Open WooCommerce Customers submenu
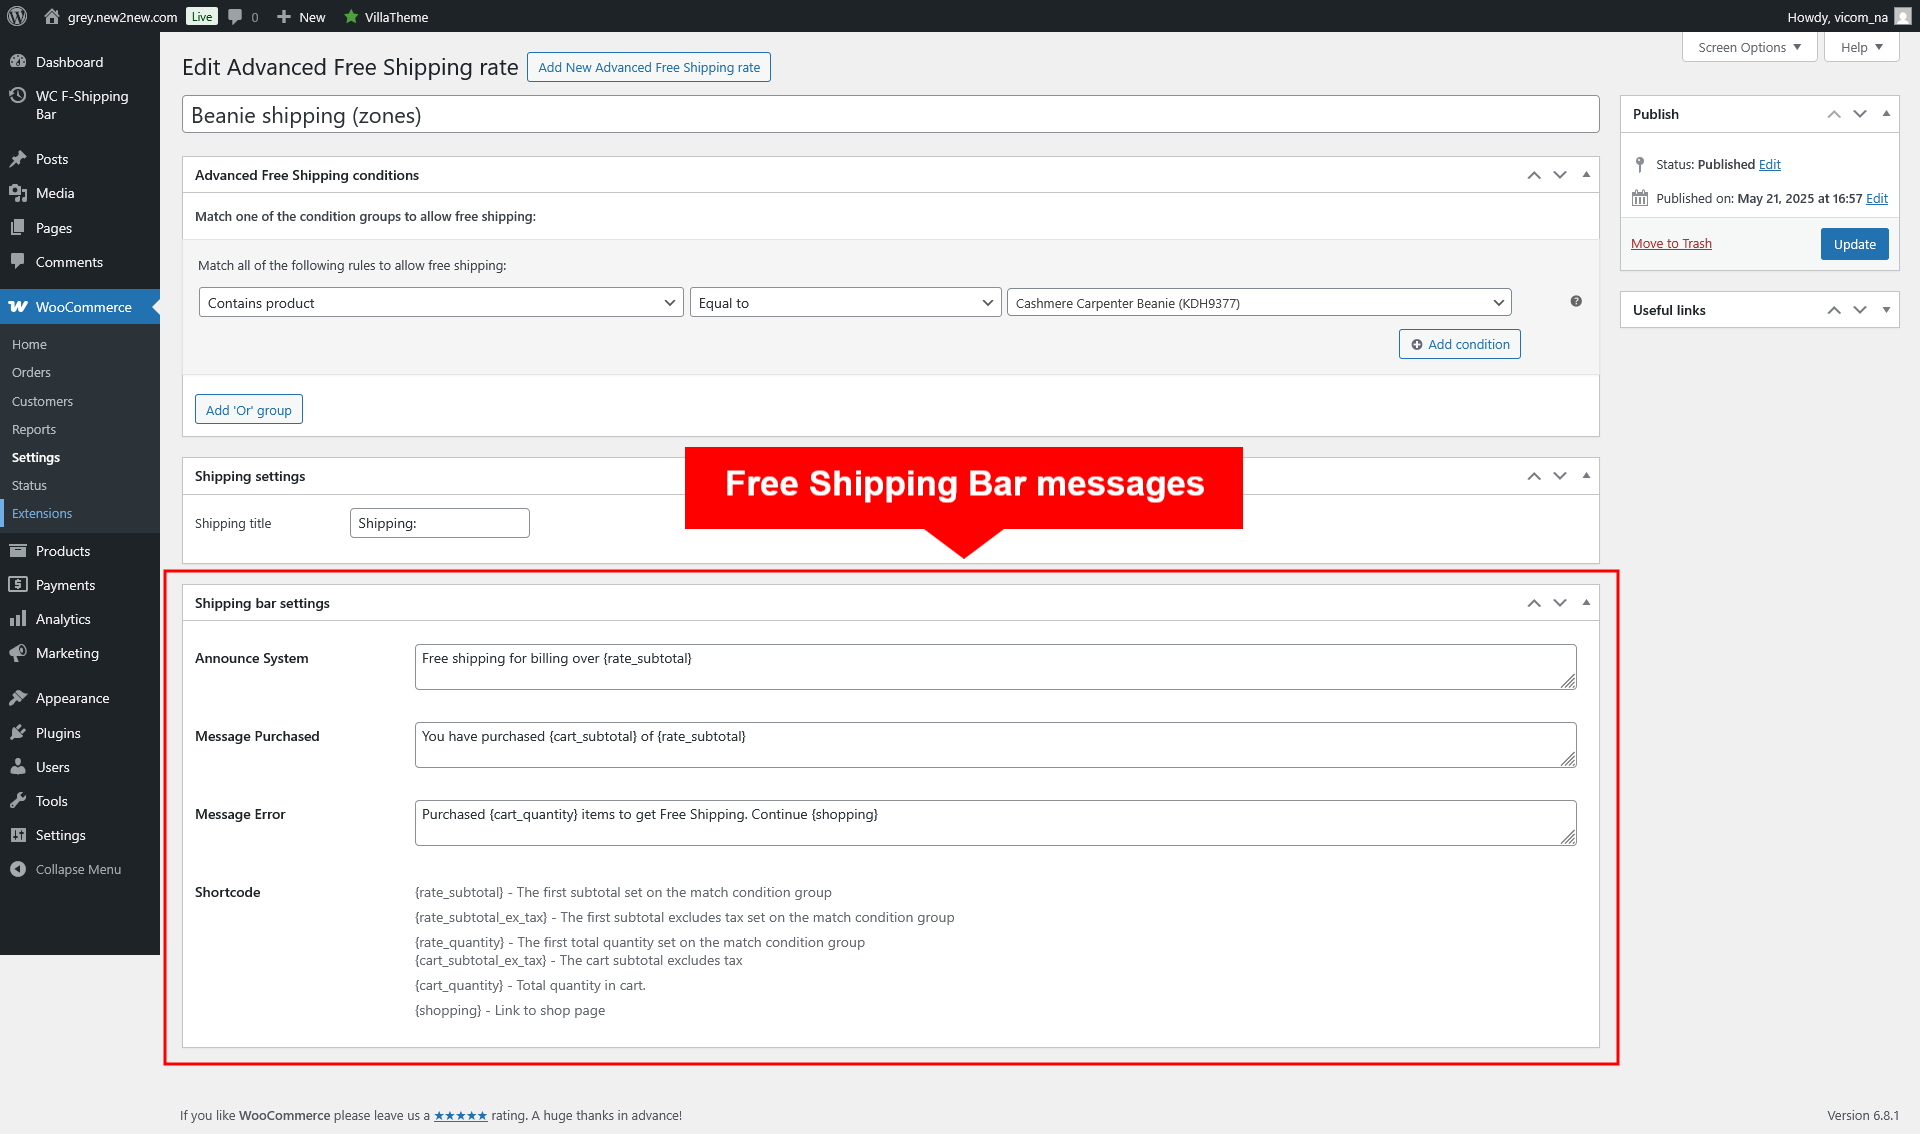1920x1134 pixels. click(42, 401)
